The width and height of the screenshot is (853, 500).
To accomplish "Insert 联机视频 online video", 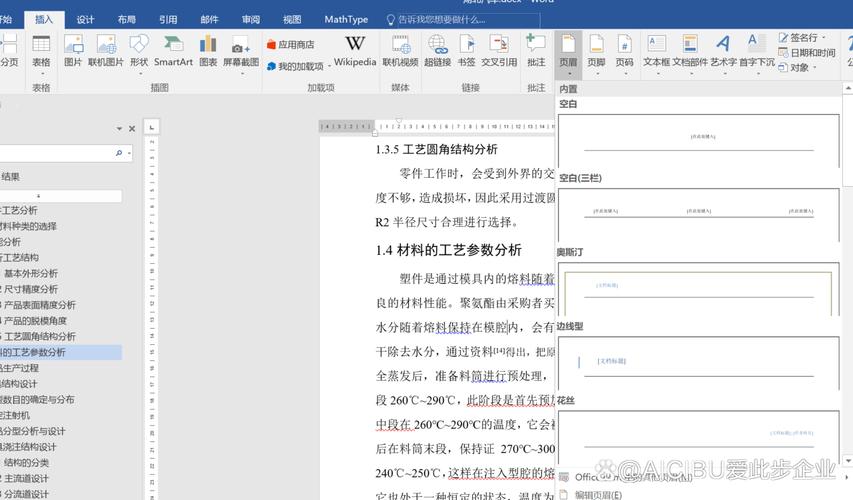I will (x=400, y=51).
